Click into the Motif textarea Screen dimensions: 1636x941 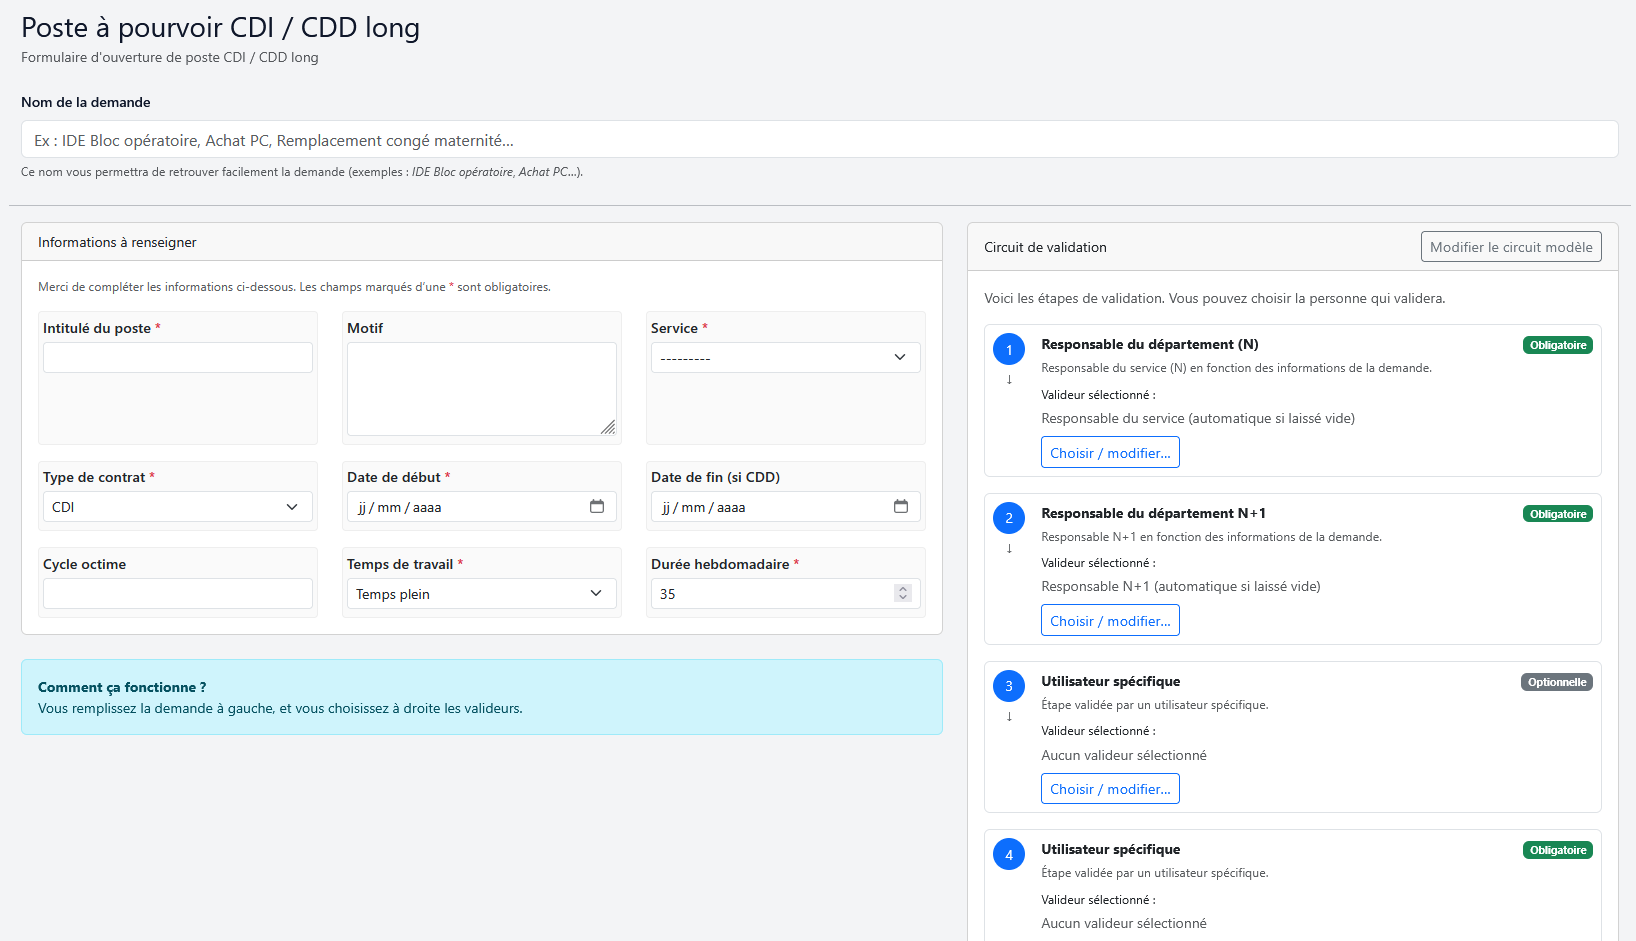click(482, 389)
